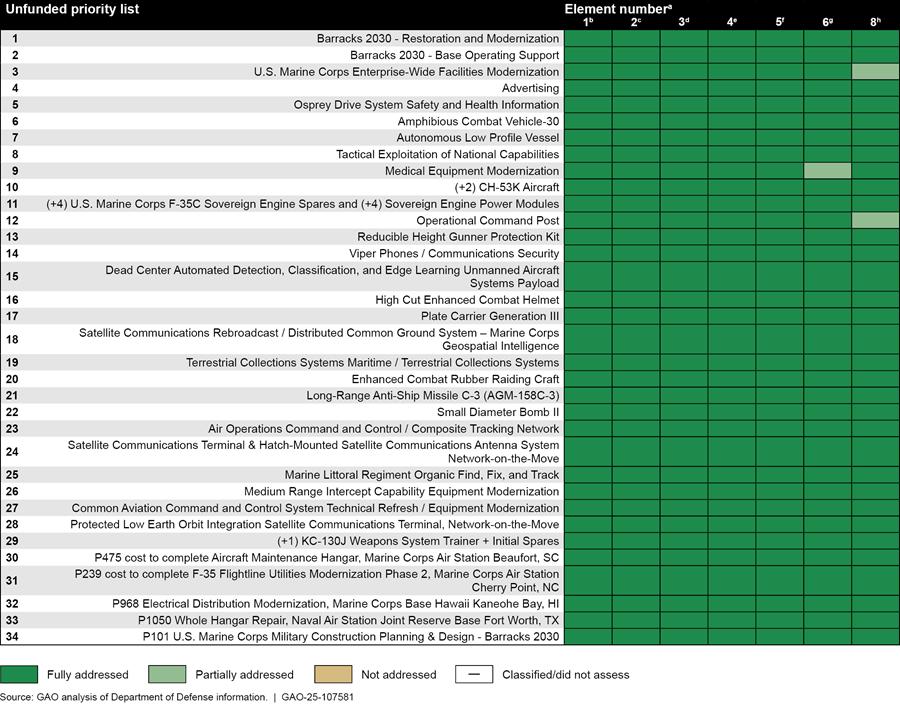
Task: Select the Small Diameter Bomb II row
Action: coord(497,412)
